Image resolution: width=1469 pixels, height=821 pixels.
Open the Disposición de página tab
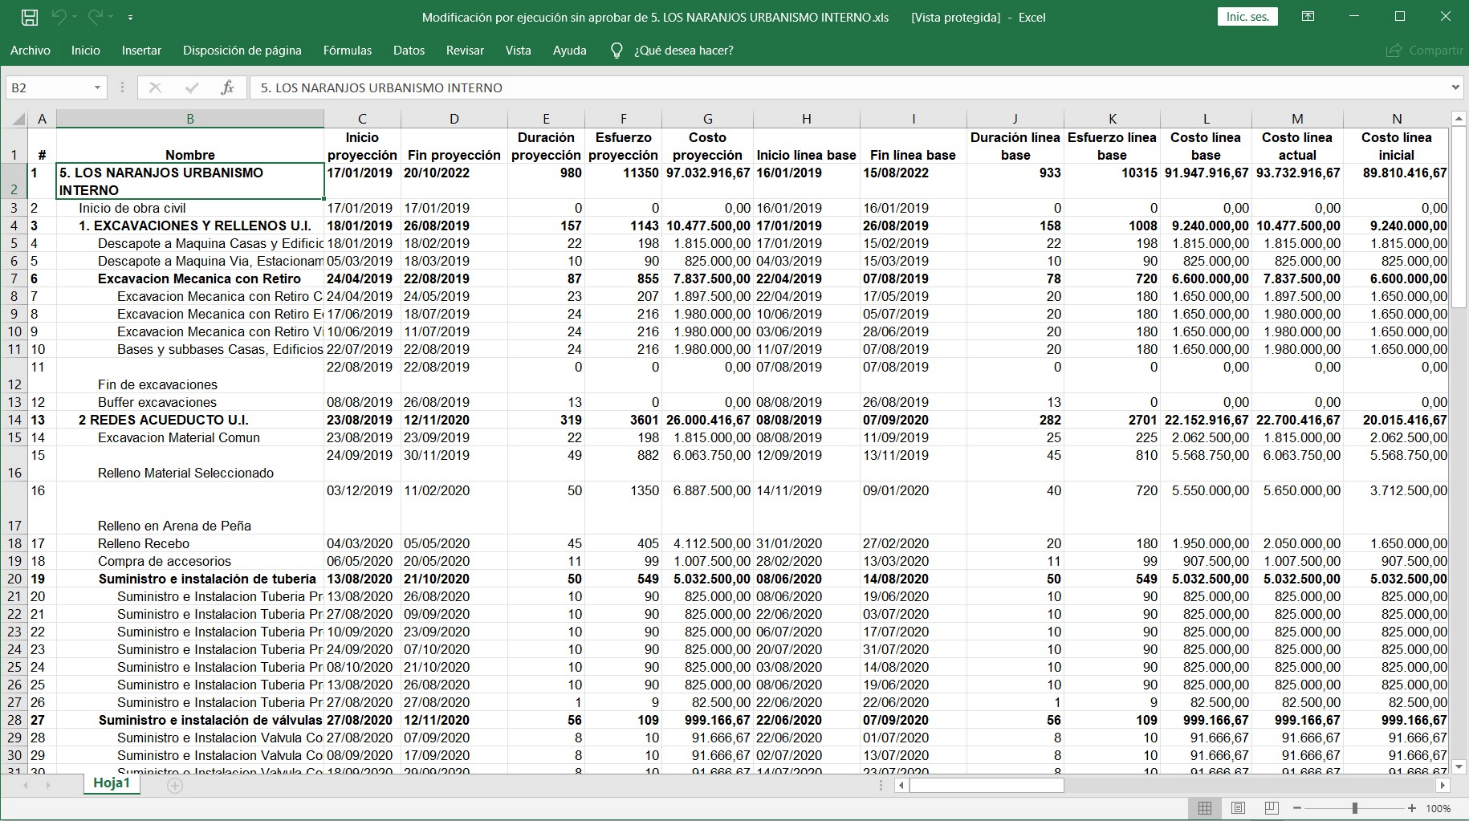(x=242, y=50)
